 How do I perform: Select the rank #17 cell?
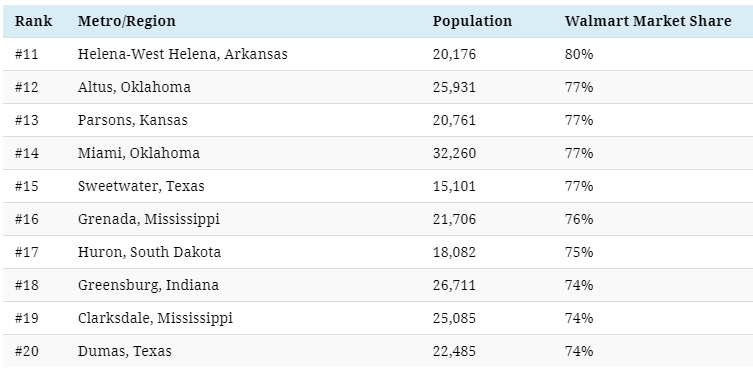[26, 252]
